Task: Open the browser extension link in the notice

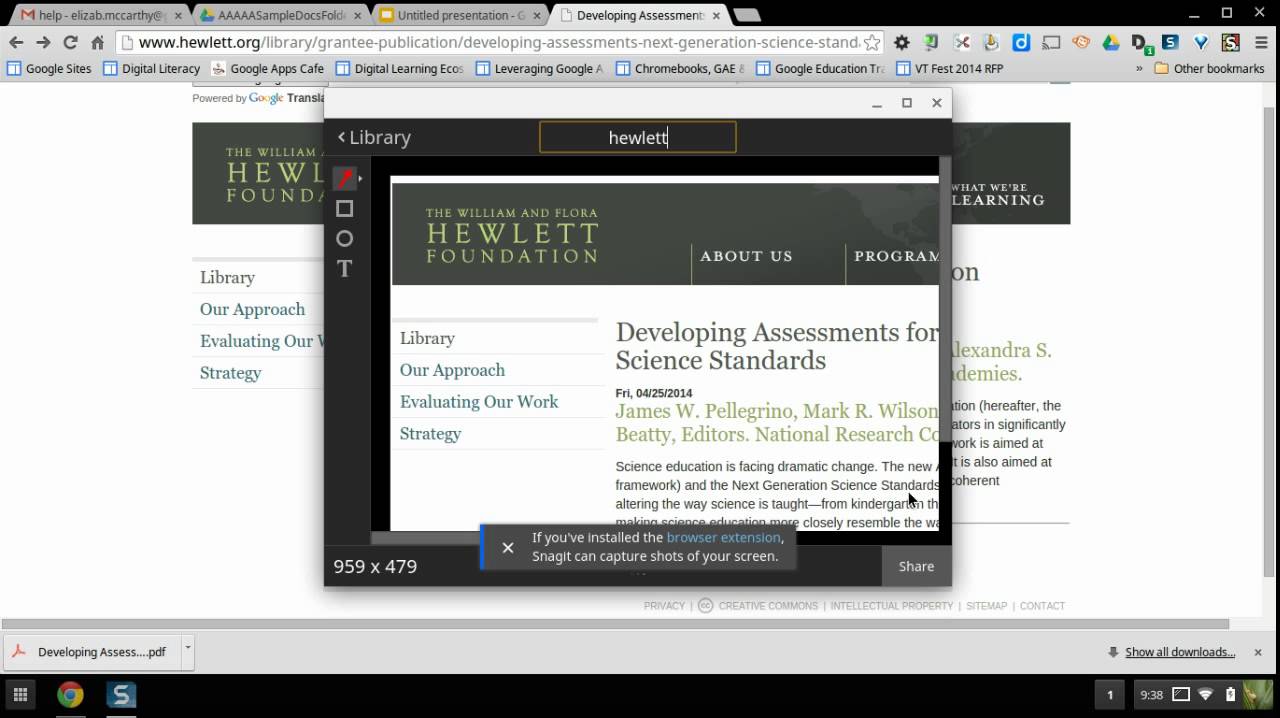Action: pyautogui.click(x=724, y=537)
